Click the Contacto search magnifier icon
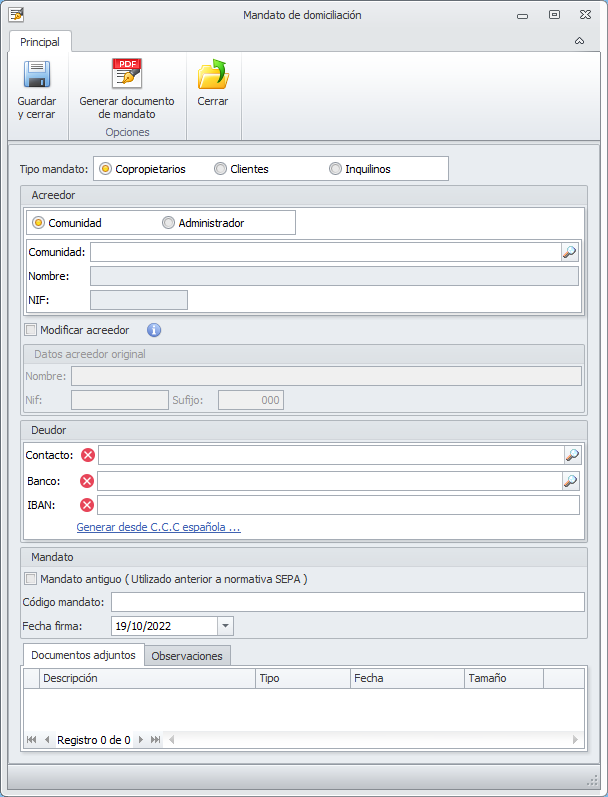The image size is (608, 797). [x=571, y=455]
